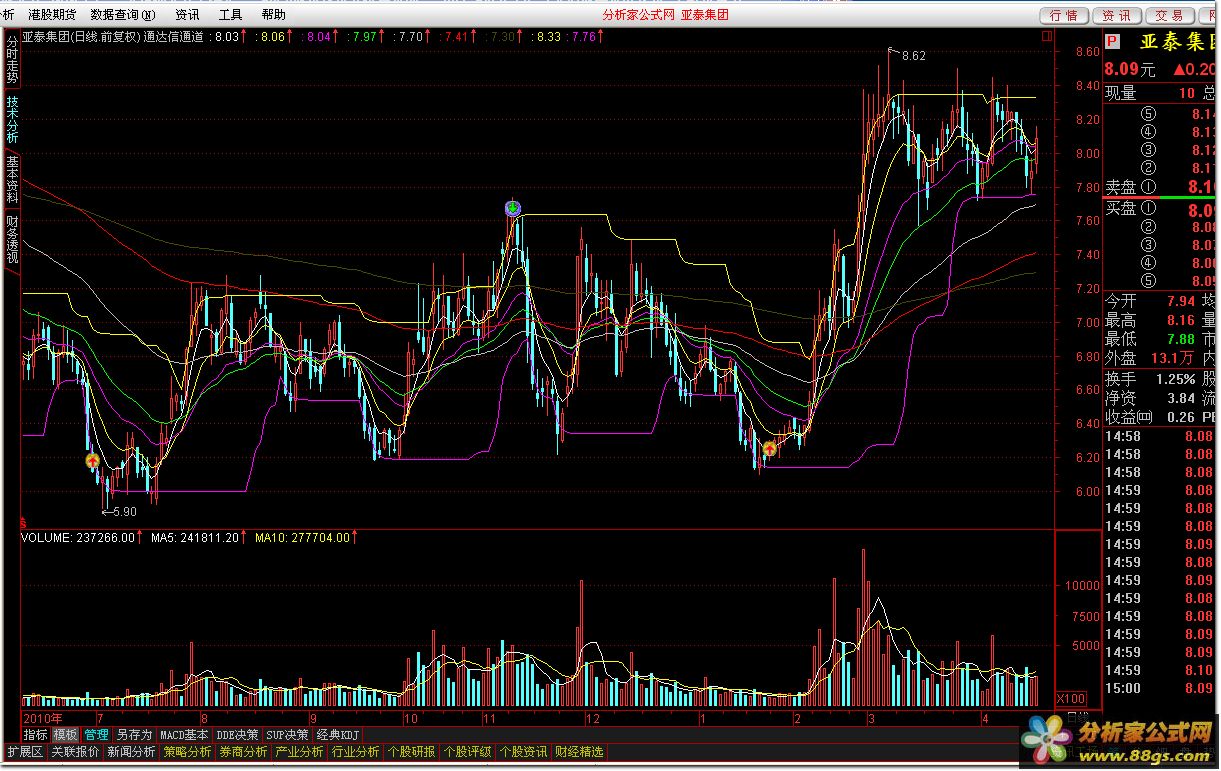Click the 分析家公式网 亚泰集团 title text
Viewport: 1221px width, 771px height.
pyautogui.click(x=665, y=15)
